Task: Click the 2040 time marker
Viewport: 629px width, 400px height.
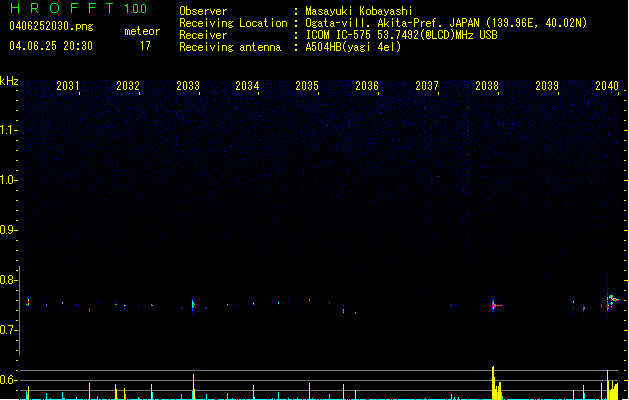Action: tap(607, 86)
